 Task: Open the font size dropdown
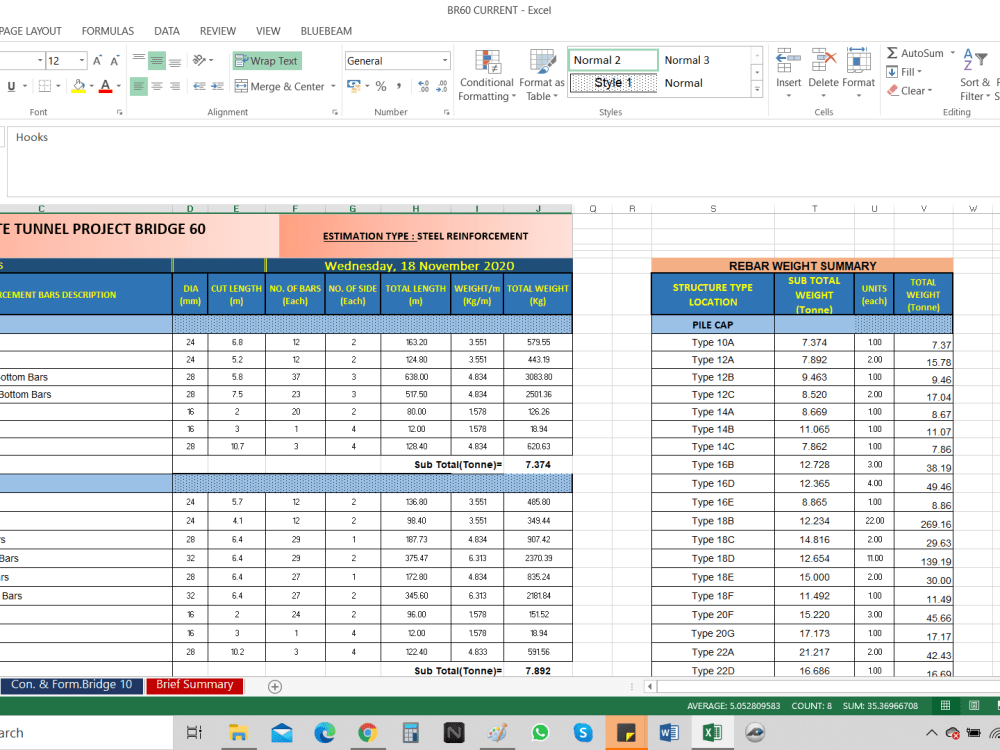82,61
